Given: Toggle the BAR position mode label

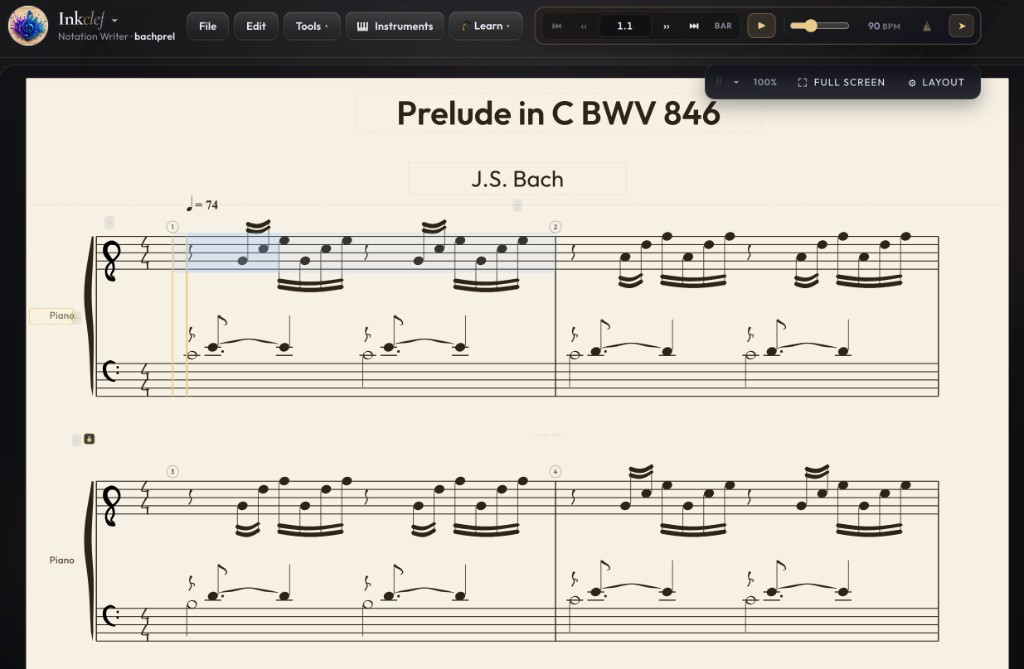Looking at the screenshot, I should click(x=723, y=26).
